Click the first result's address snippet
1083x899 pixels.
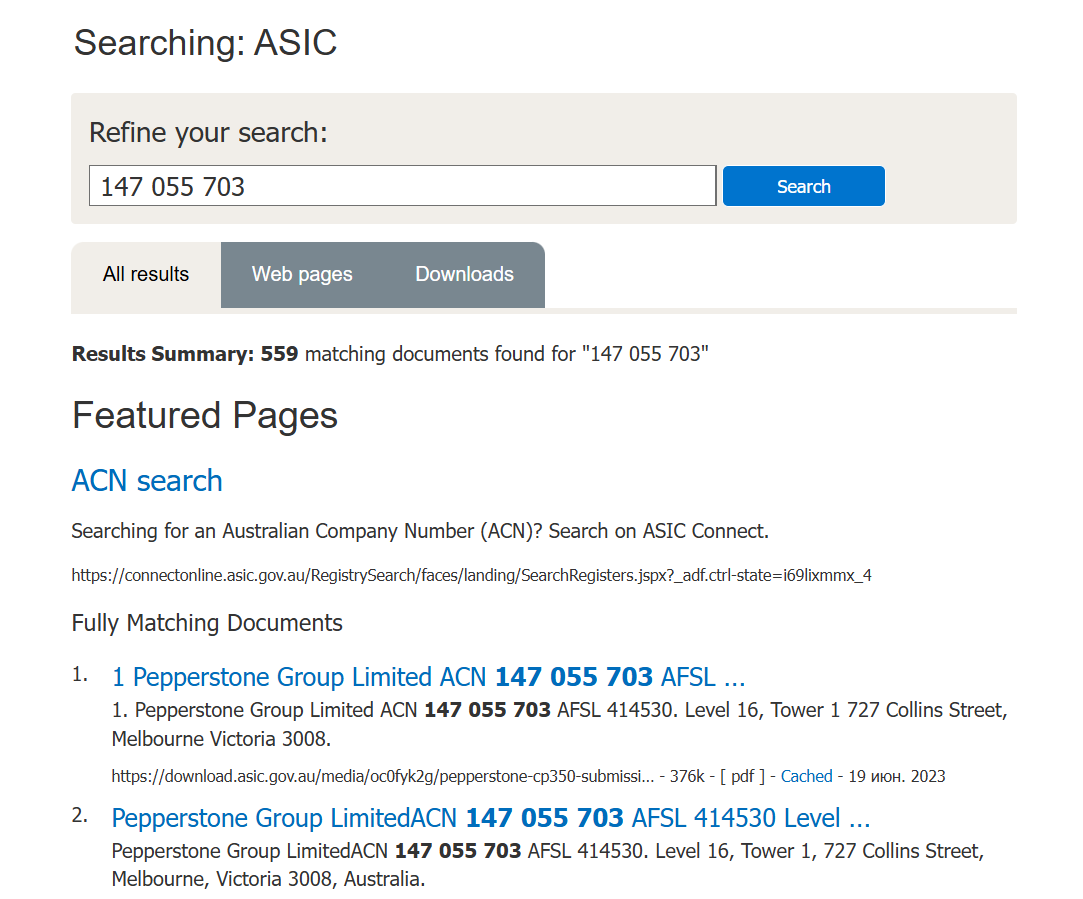coord(558,724)
